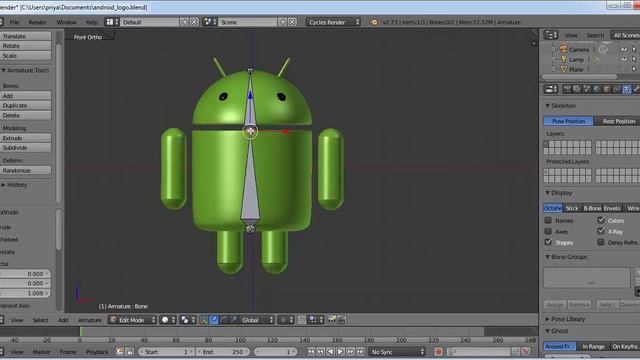Open the Cycles Render engine dropdown
This screenshot has width=640, height=360.
pos(333,22)
